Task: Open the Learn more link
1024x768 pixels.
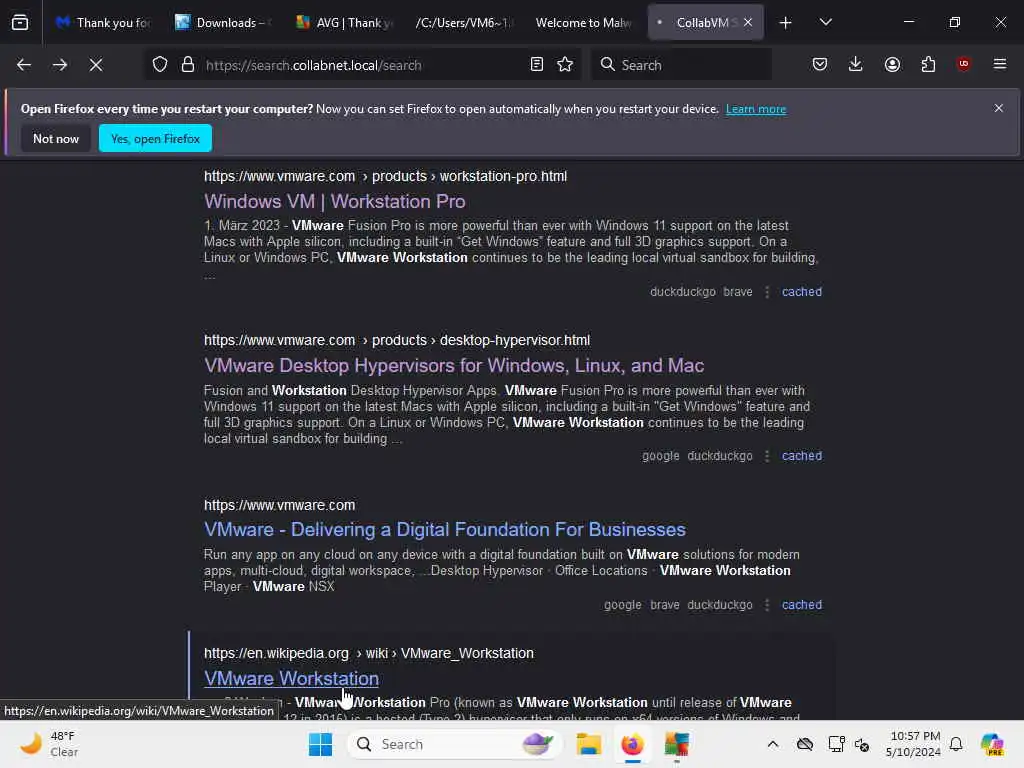Action: pos(756,109)
